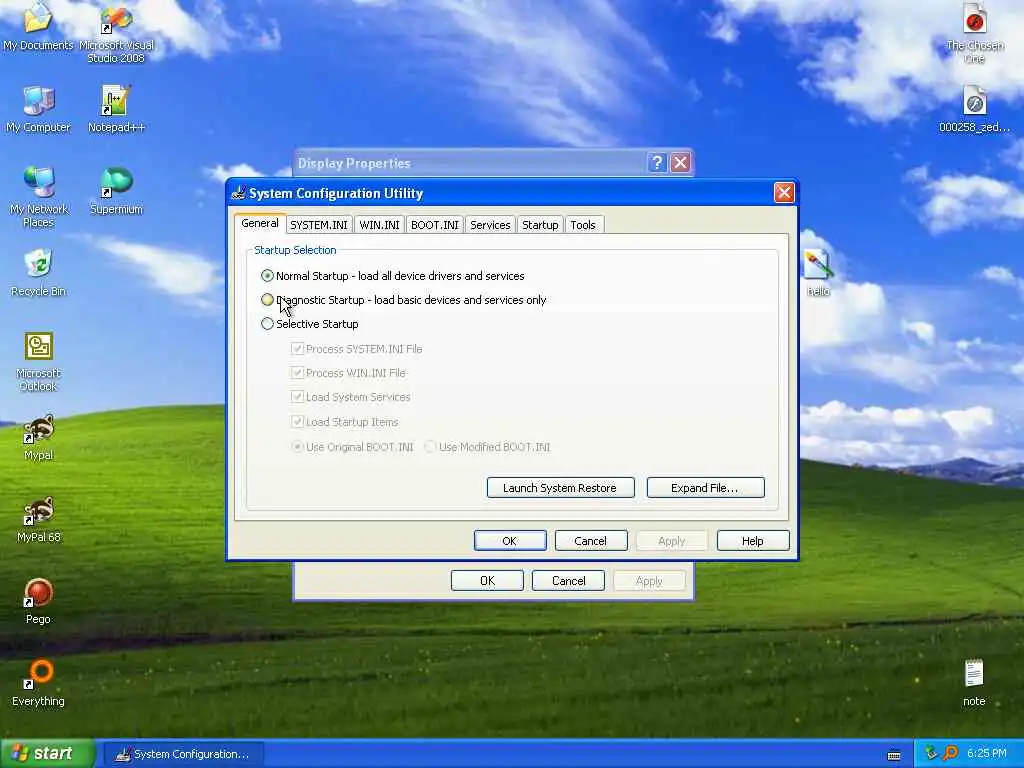Click the System Configuration Utility title icon
The height and width of the screenshot is (768, 1024).
pos(239,193)
